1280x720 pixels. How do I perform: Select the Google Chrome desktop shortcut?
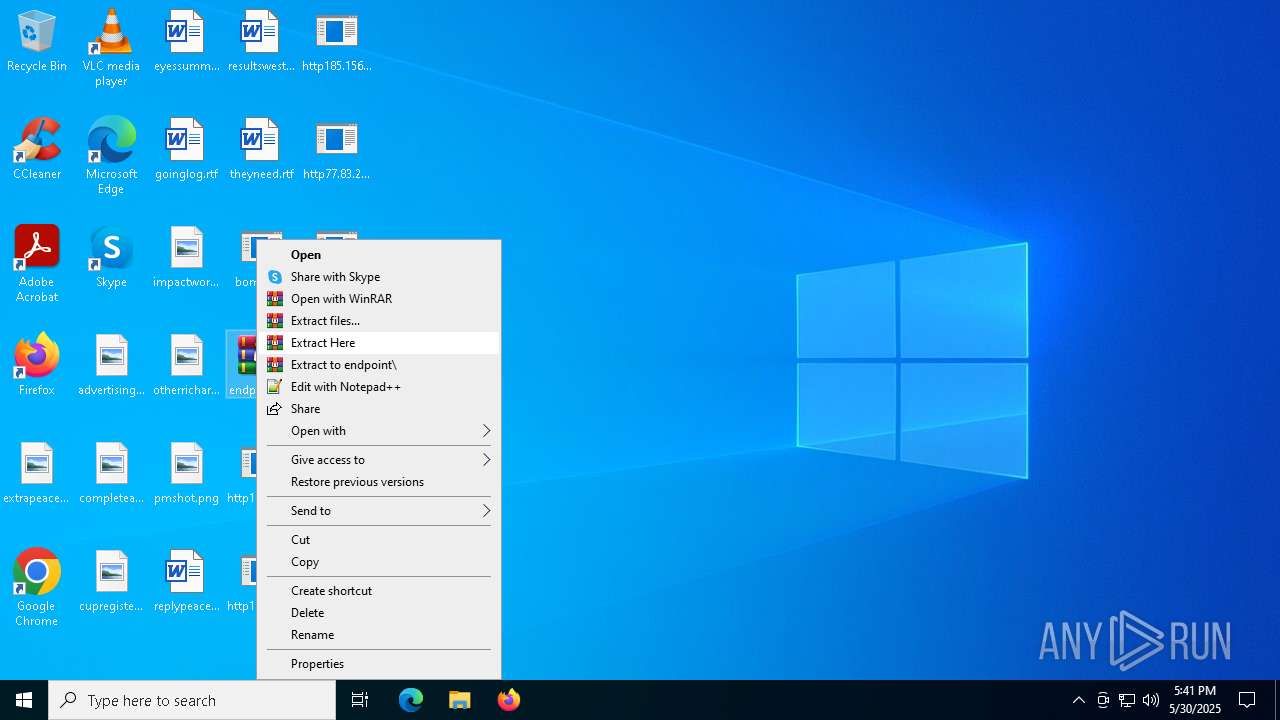tap(37, 588)
